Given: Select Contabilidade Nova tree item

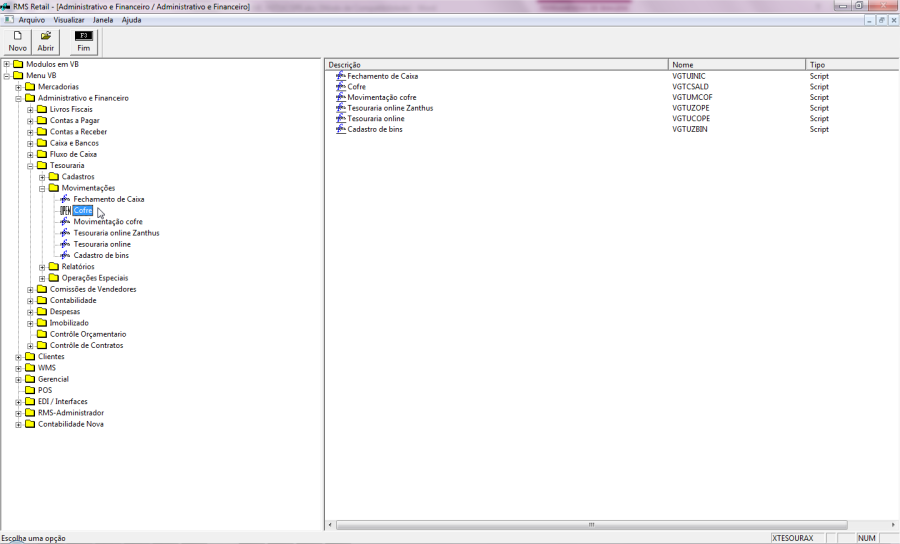Looking at the screenshot, I should 71,424.
